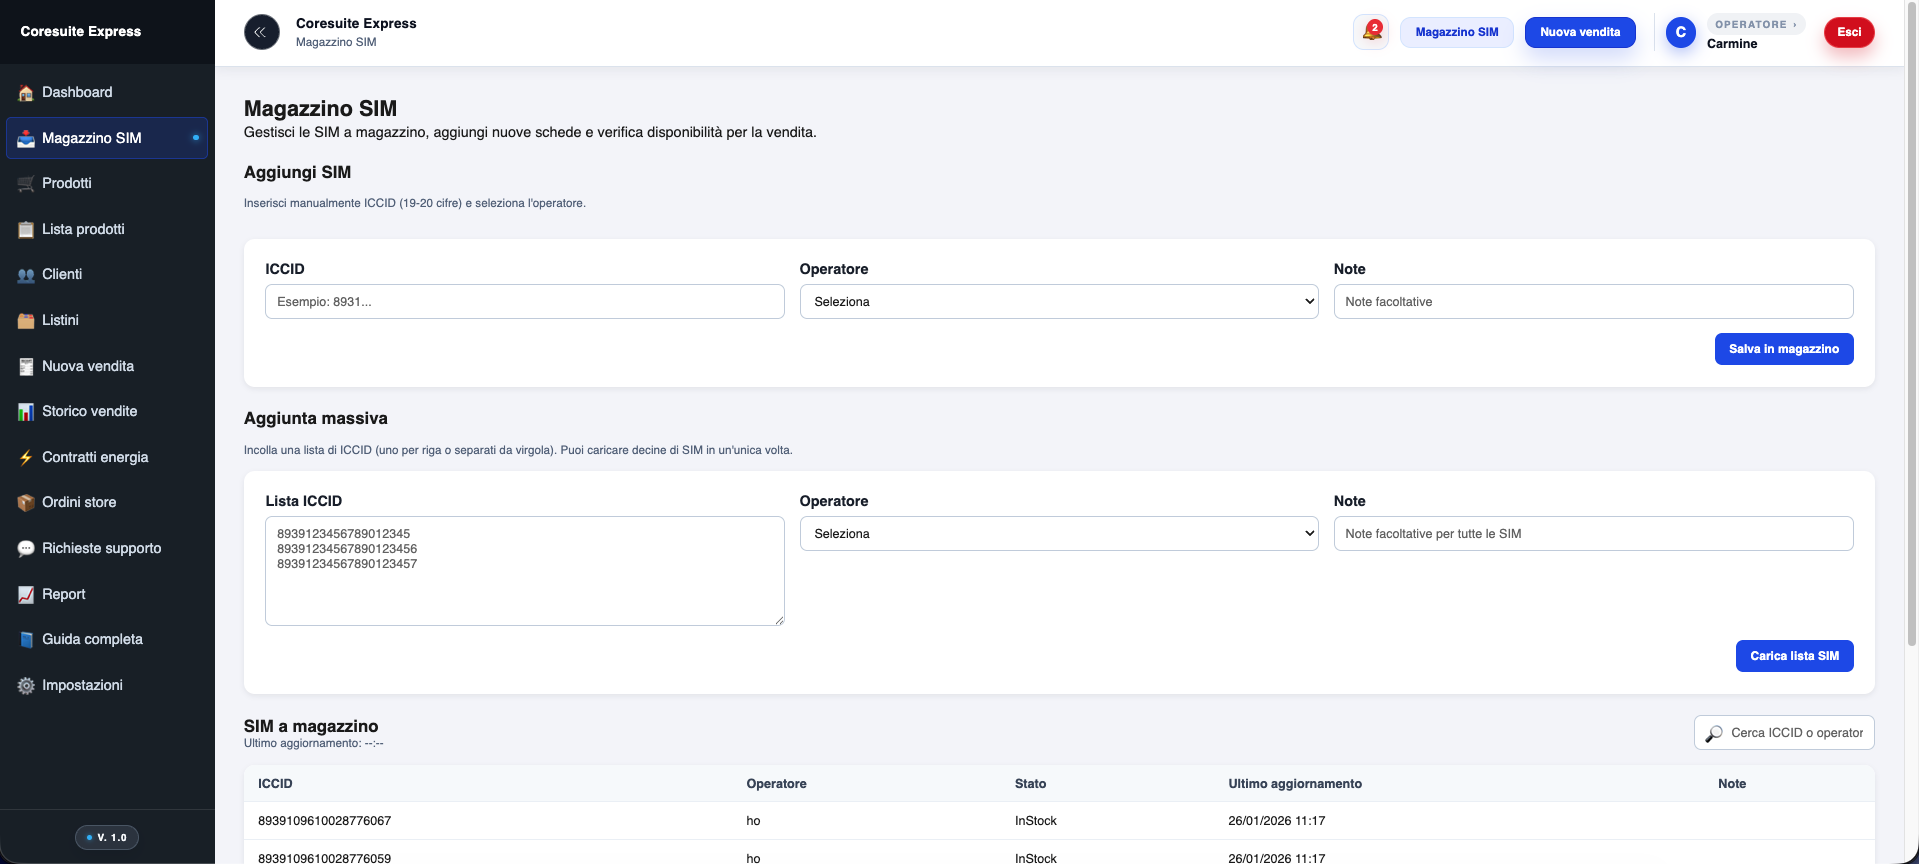
Task: Click the Report chart icon
Action: point(26,595)
